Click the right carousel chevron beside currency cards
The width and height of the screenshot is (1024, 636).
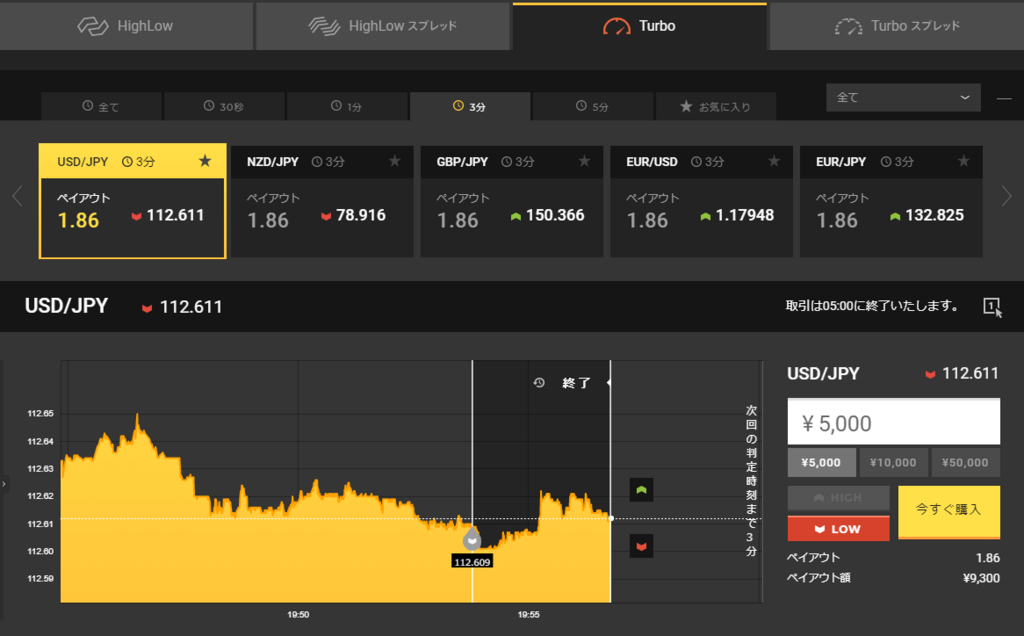pyautogui.click(x=1007, y=196)
